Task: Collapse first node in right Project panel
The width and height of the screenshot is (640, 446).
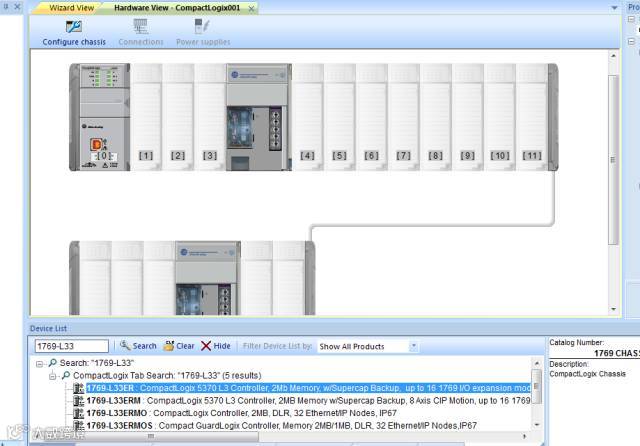Action: (631, 19)
